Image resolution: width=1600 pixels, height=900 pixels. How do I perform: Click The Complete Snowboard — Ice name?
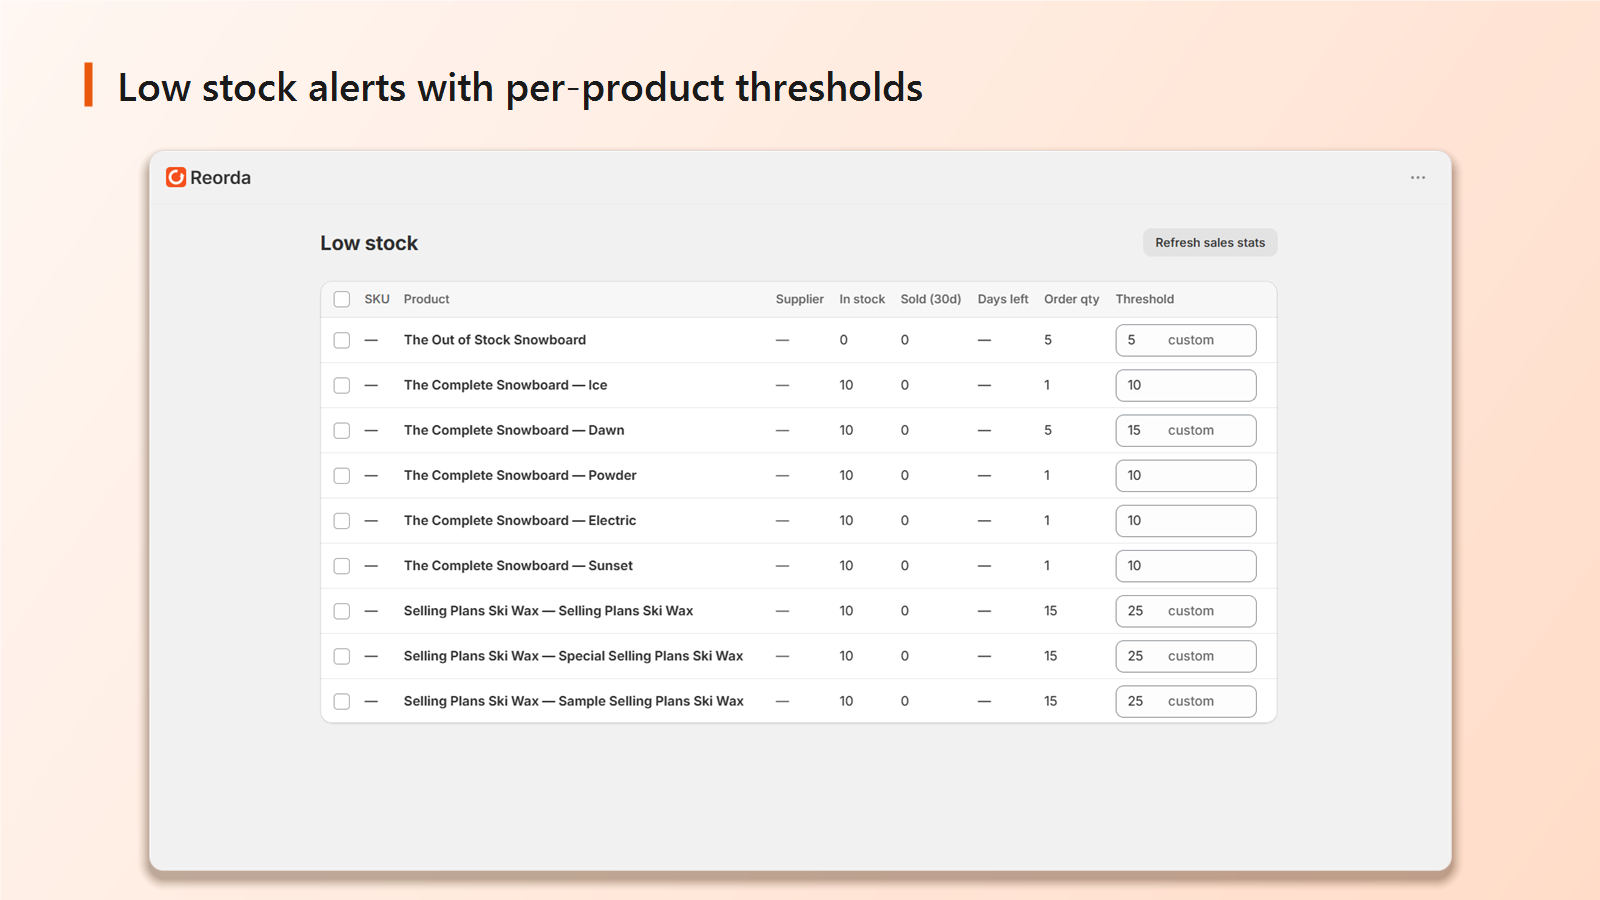click(505, 385)
